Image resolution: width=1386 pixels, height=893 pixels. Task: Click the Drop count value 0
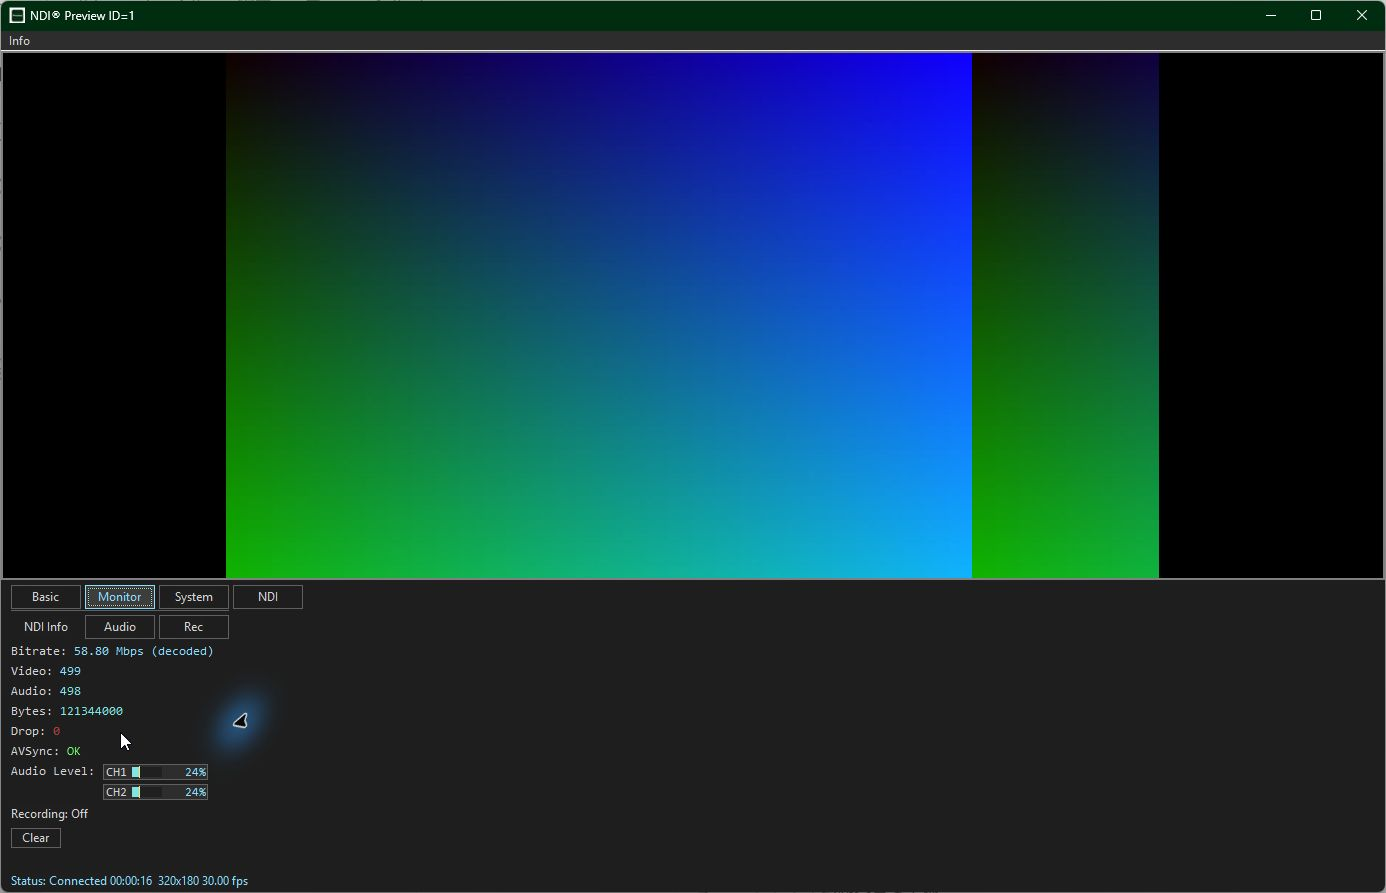(x=56, y=731)
